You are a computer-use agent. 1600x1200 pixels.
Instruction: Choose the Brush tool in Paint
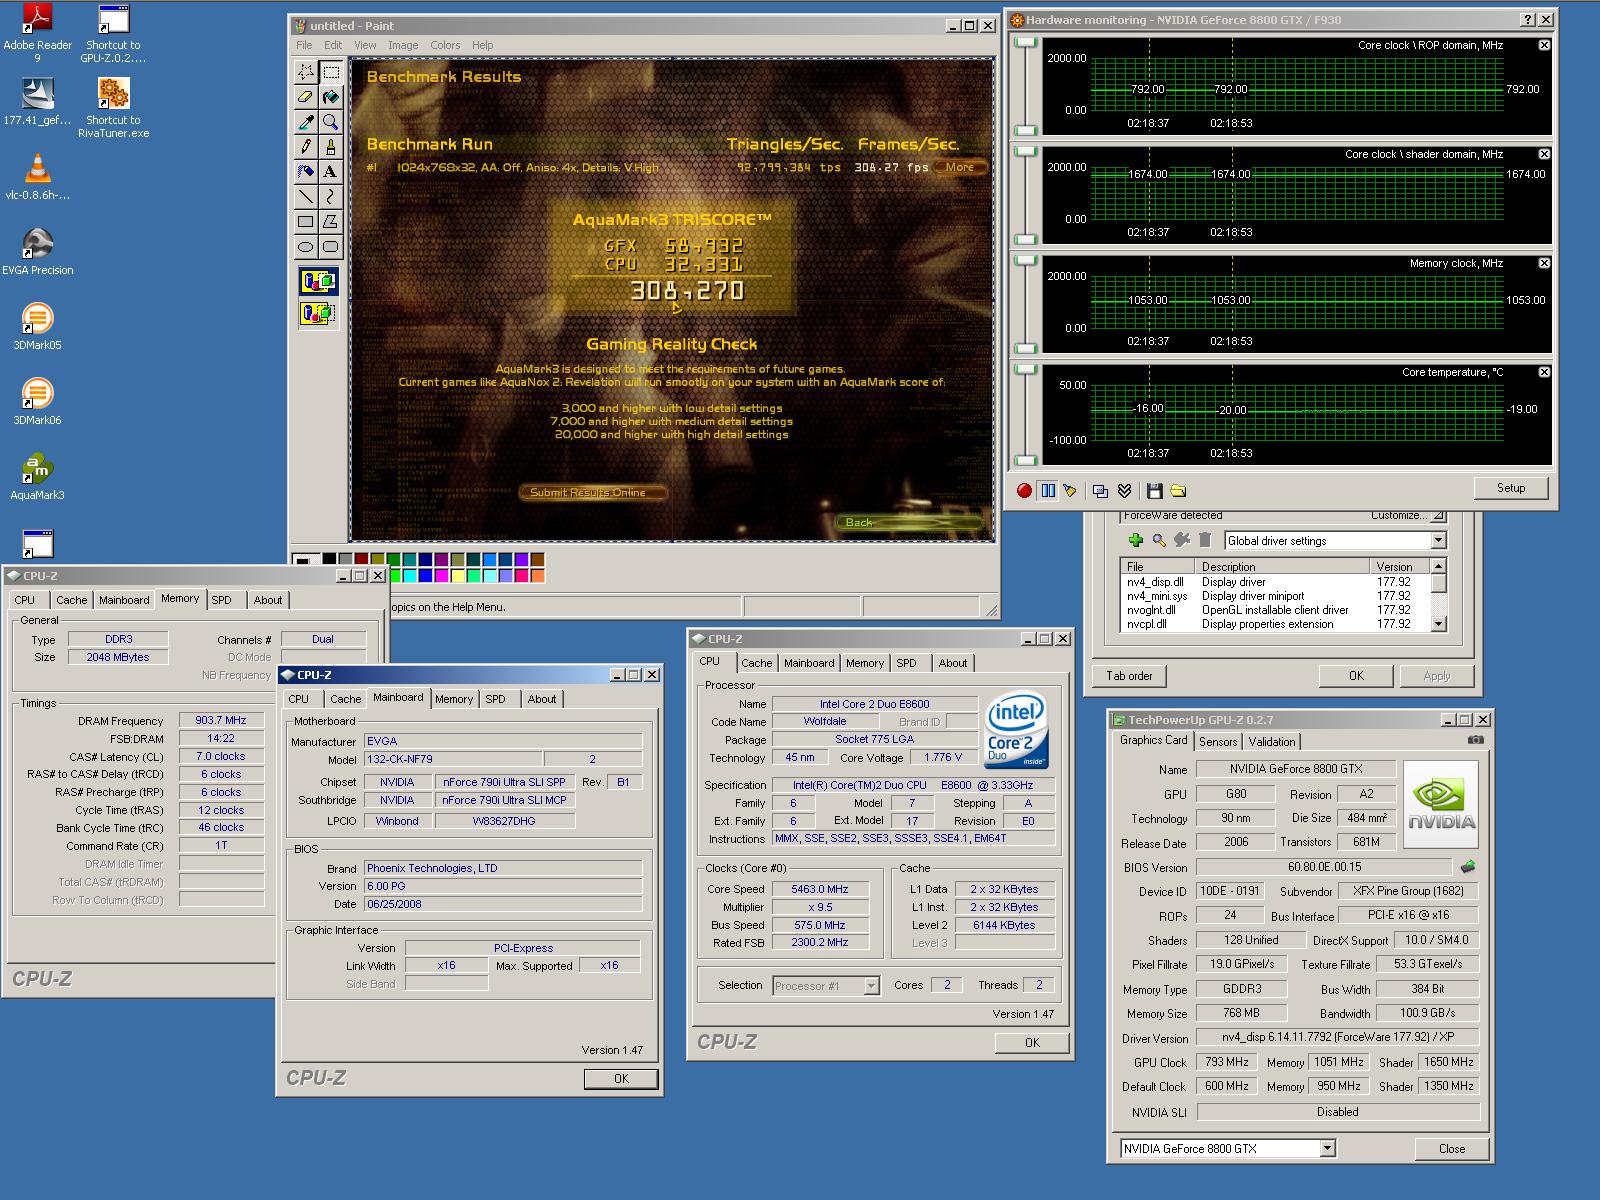click(x=330, y=147)
